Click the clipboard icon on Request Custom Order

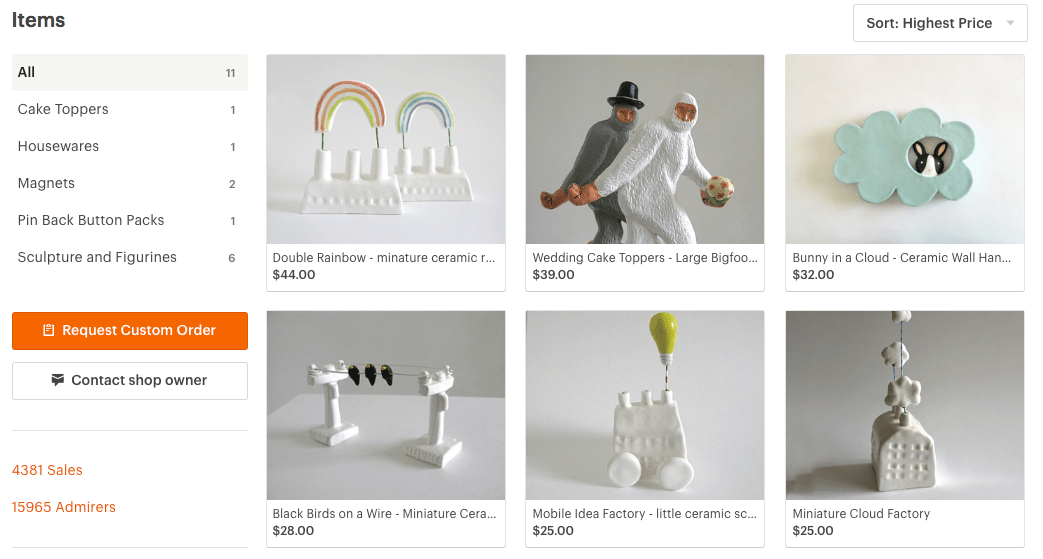click(49, 330)
